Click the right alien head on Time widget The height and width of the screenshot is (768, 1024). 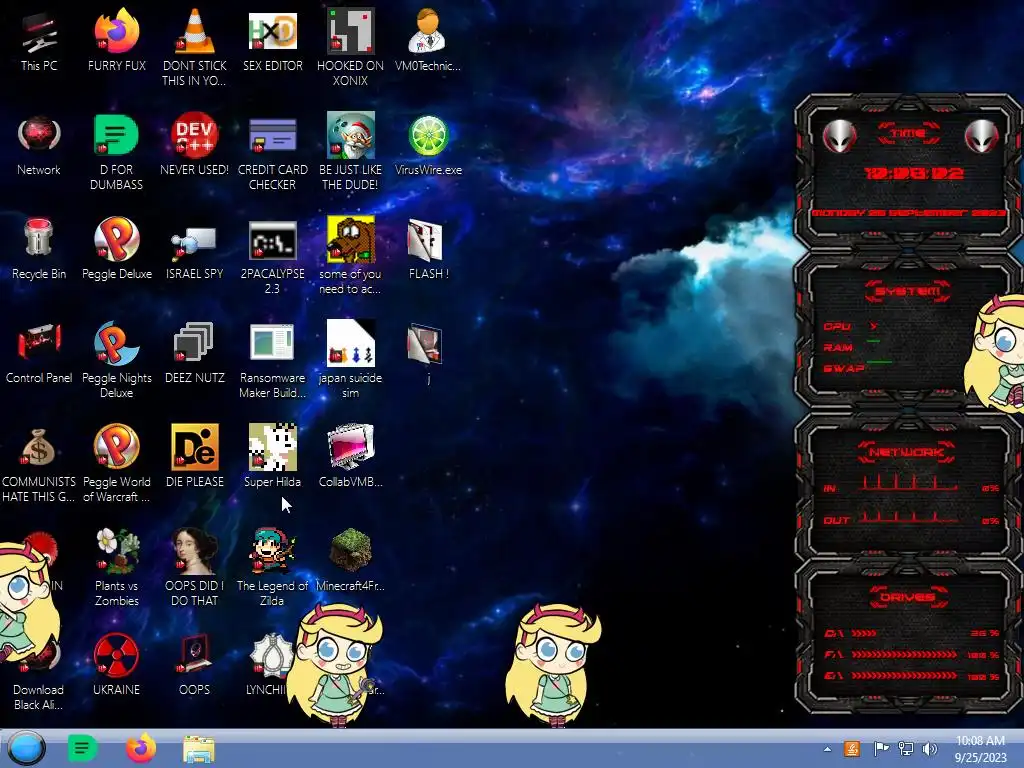[981, 136]
